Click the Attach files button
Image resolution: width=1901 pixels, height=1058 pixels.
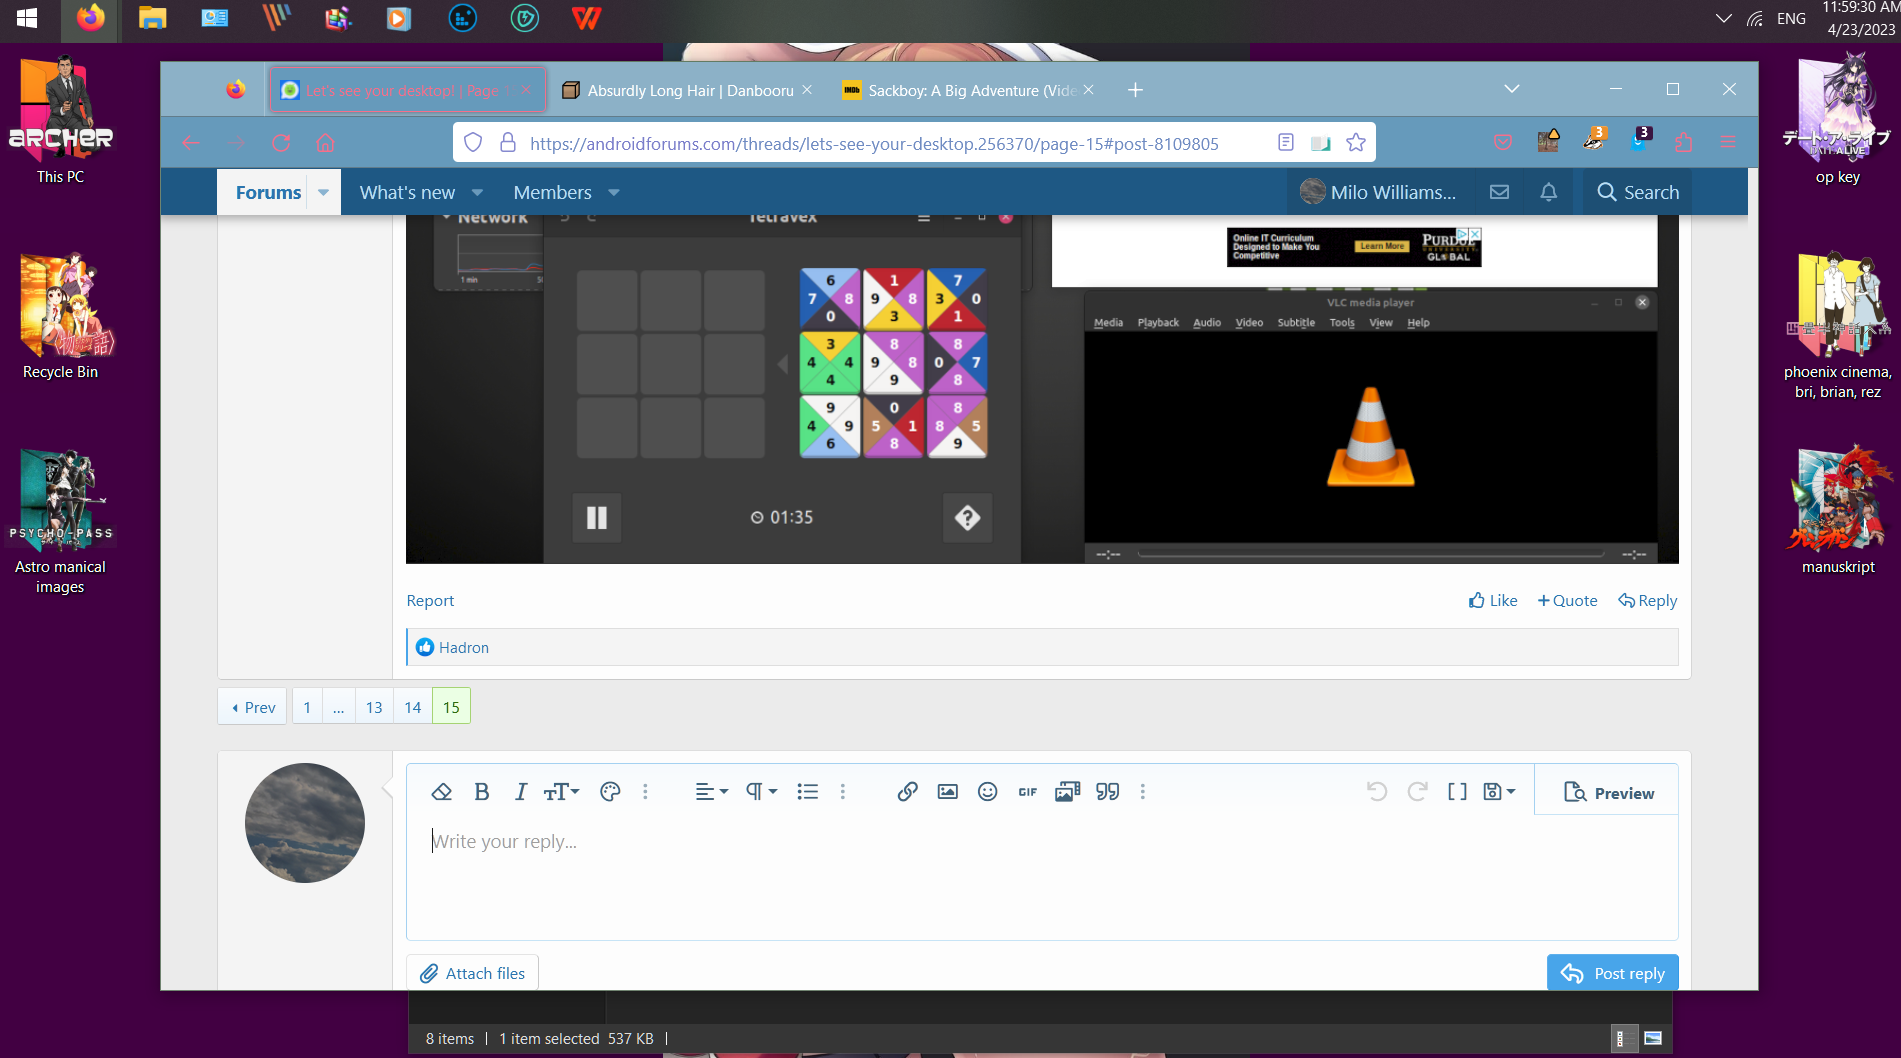472,973
